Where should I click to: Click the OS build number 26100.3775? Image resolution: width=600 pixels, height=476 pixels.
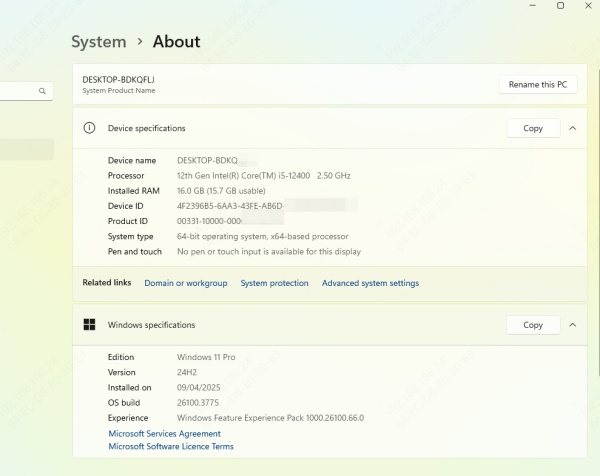(x=198, y=403)
